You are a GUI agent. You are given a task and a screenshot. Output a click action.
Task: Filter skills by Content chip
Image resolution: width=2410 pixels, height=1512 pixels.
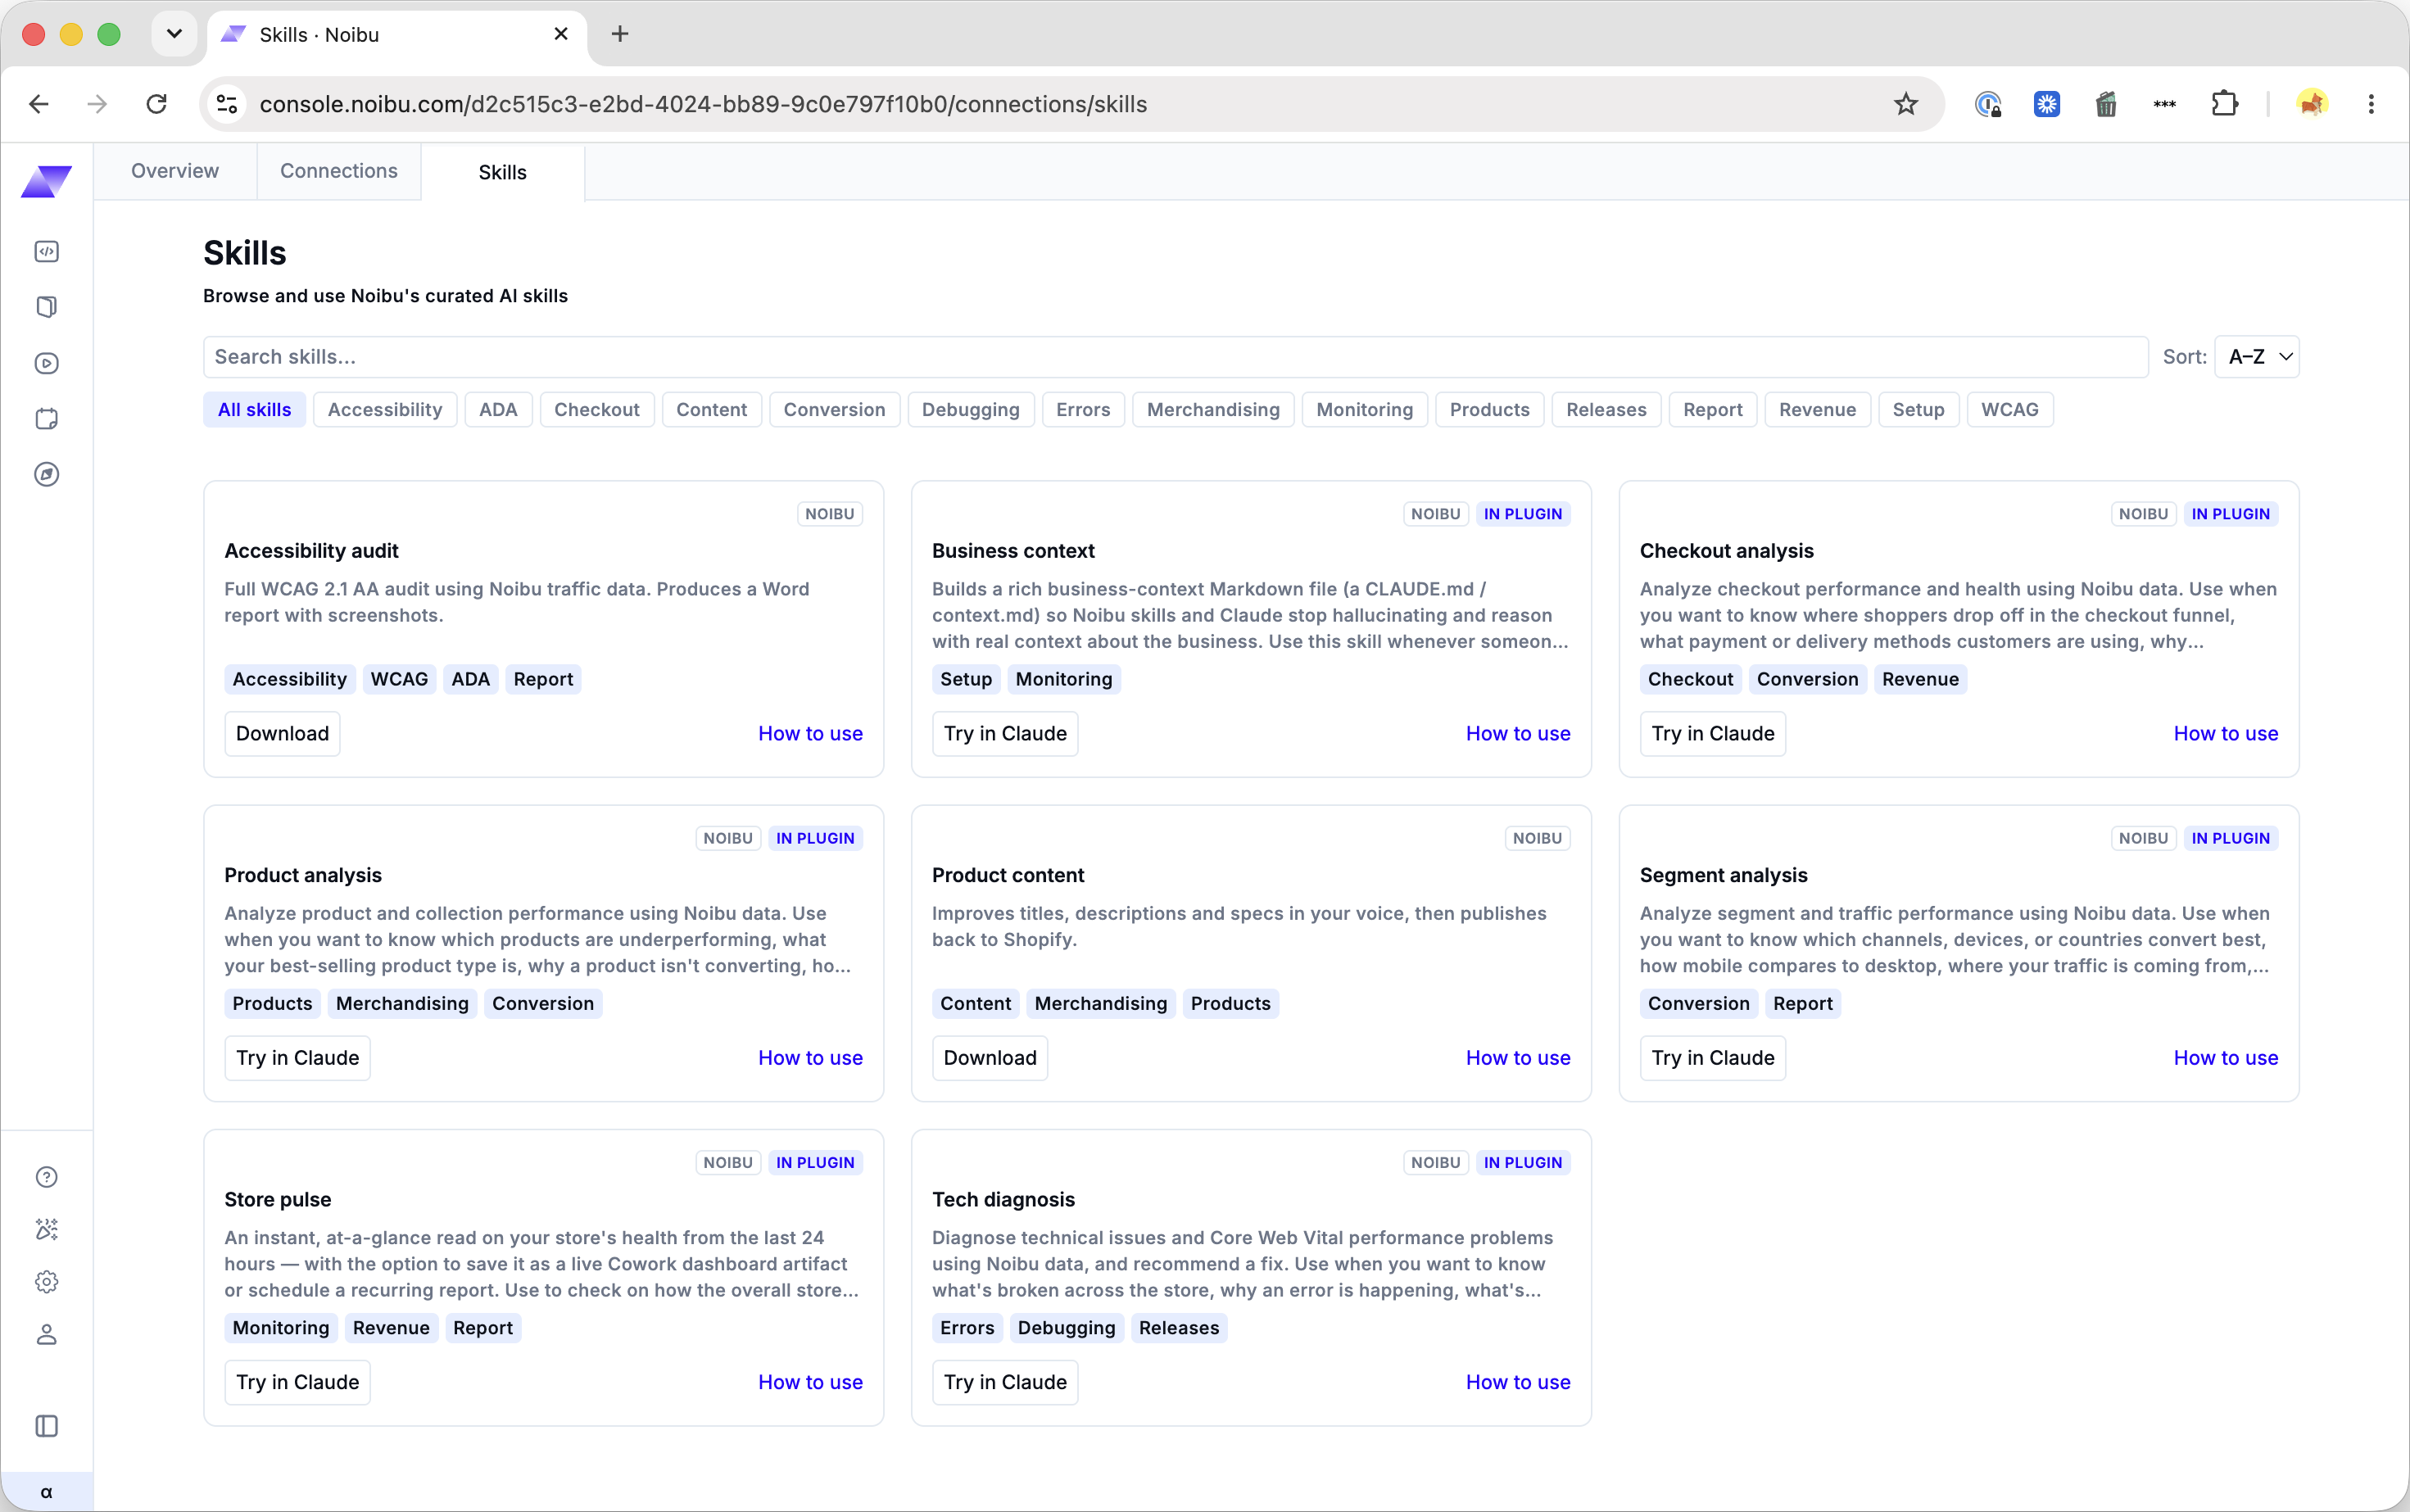pyautogui.click(x=712, y=409)
